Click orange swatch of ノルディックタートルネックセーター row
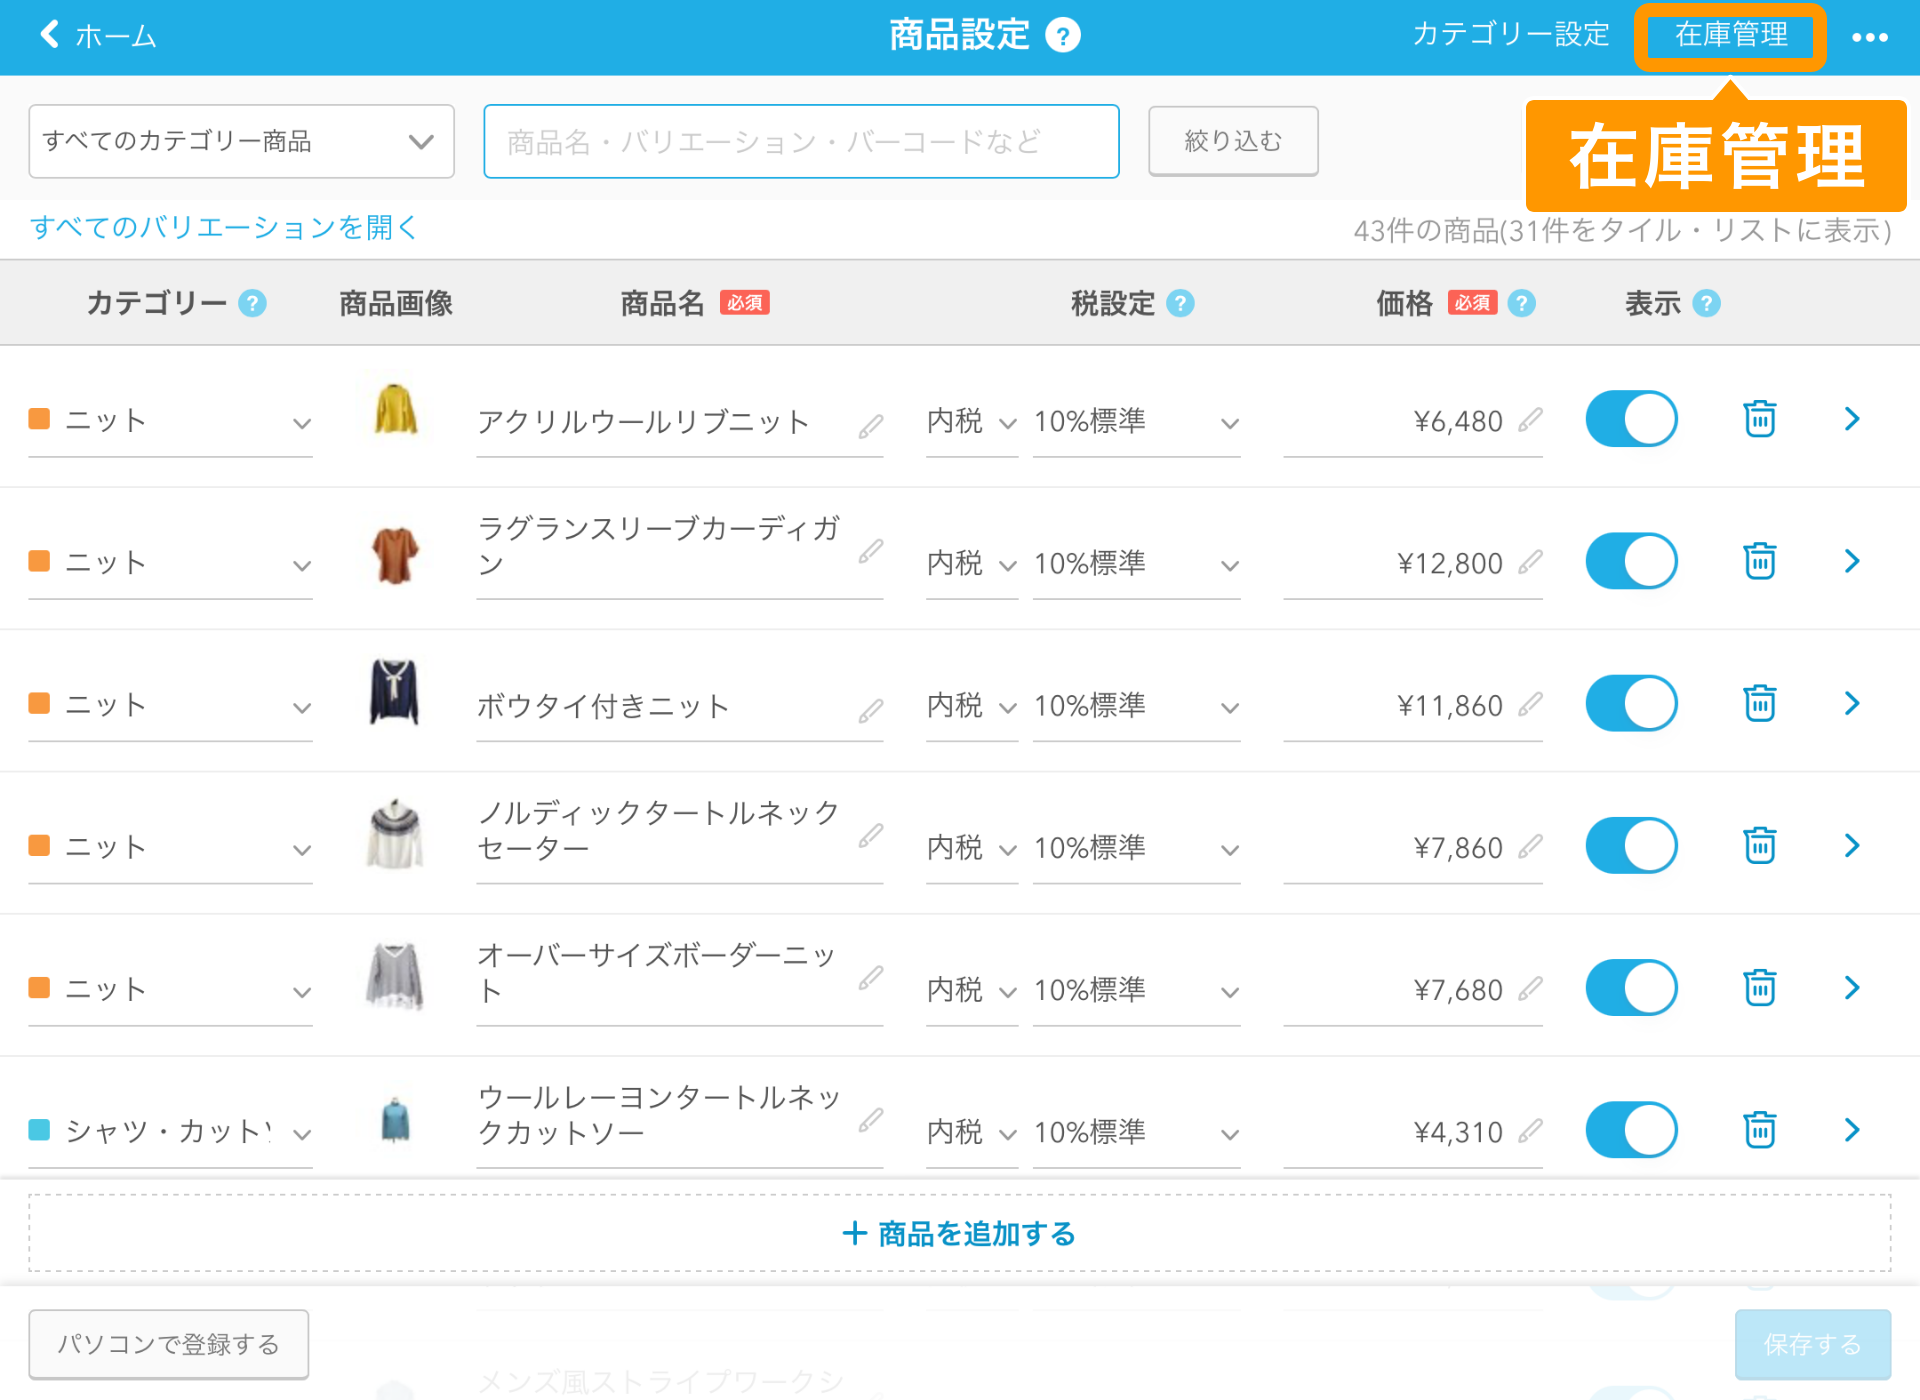1920x1400 pixels. (x=40, y=845)
